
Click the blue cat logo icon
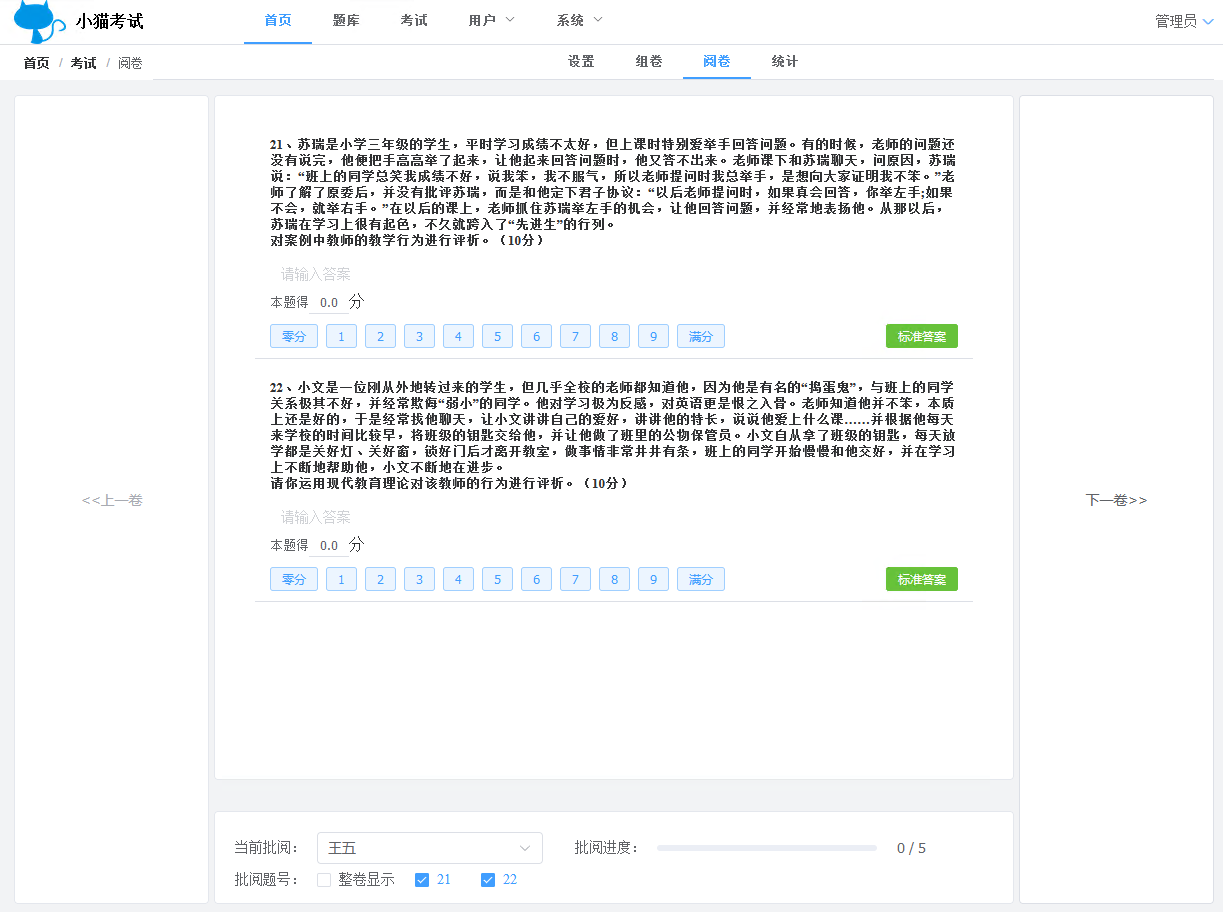coord(40,22)
